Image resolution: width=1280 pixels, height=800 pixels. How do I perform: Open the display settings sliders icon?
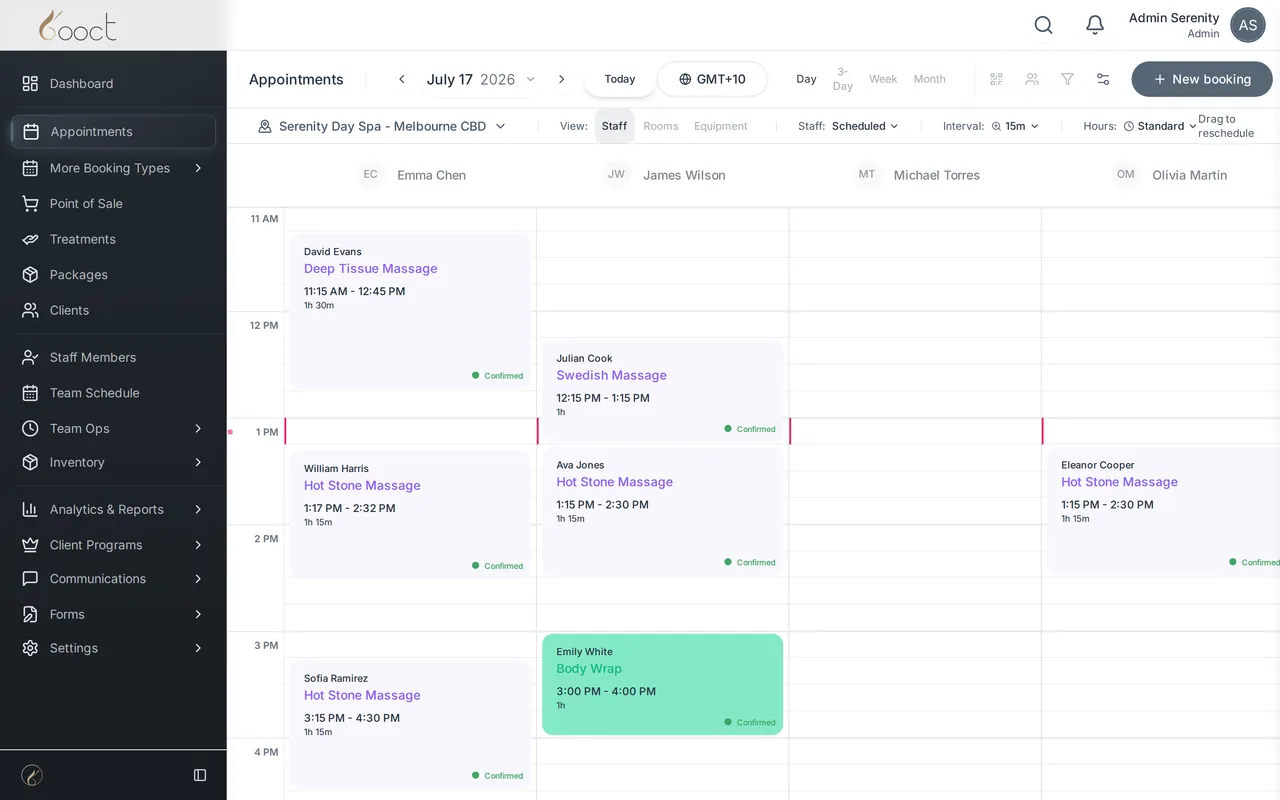coord(1103,79)
